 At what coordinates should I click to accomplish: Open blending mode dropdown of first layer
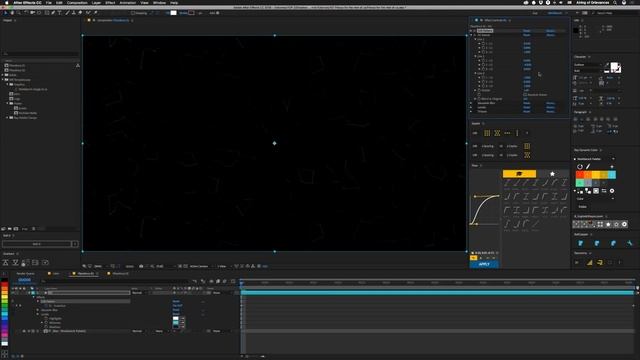[x=139, y=293]
